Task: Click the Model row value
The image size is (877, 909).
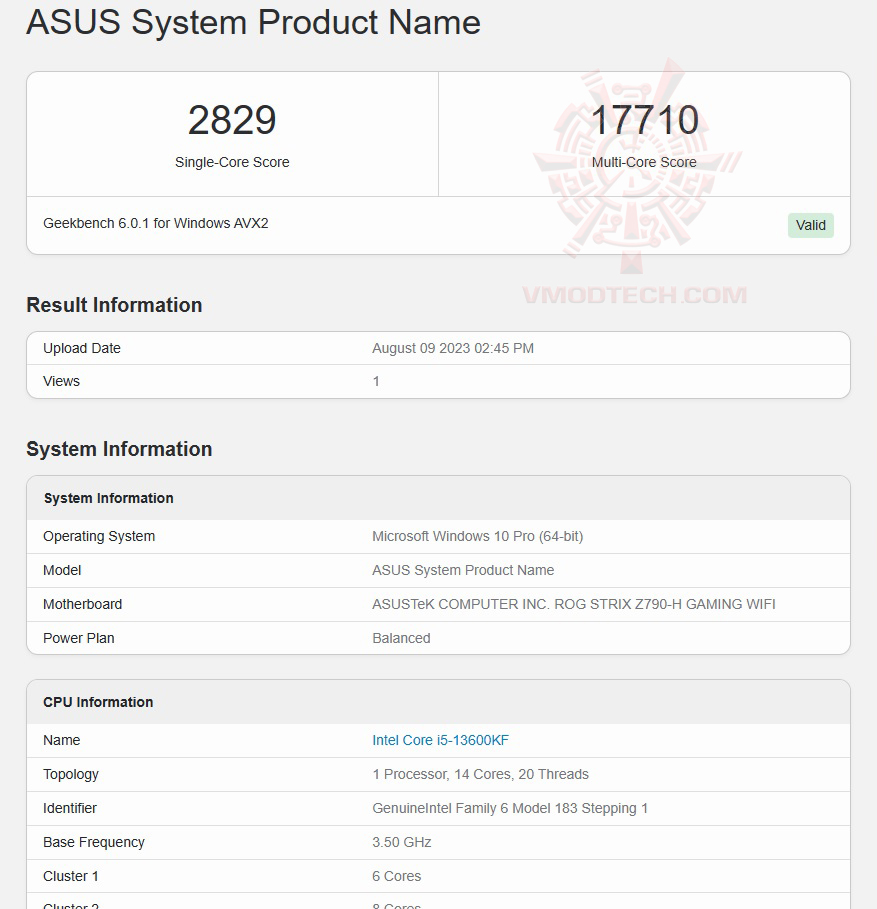Action: (x=463, y=570)
